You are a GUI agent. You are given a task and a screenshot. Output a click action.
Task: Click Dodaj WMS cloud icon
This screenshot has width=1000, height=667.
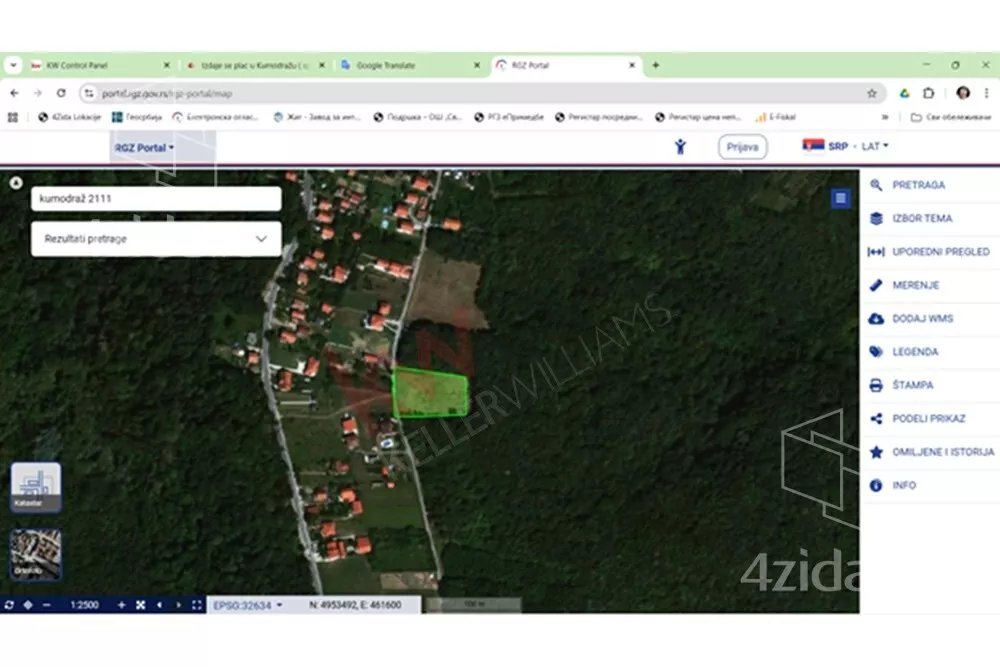(876, 319)
